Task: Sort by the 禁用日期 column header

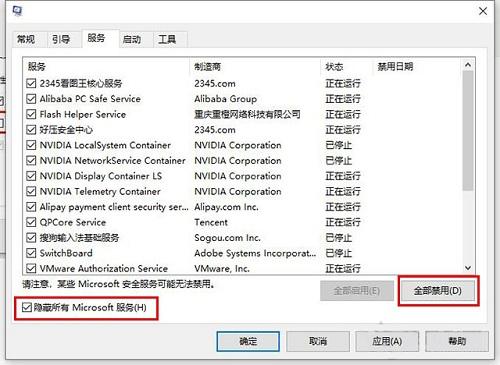Action: click(x=417, y=67)
